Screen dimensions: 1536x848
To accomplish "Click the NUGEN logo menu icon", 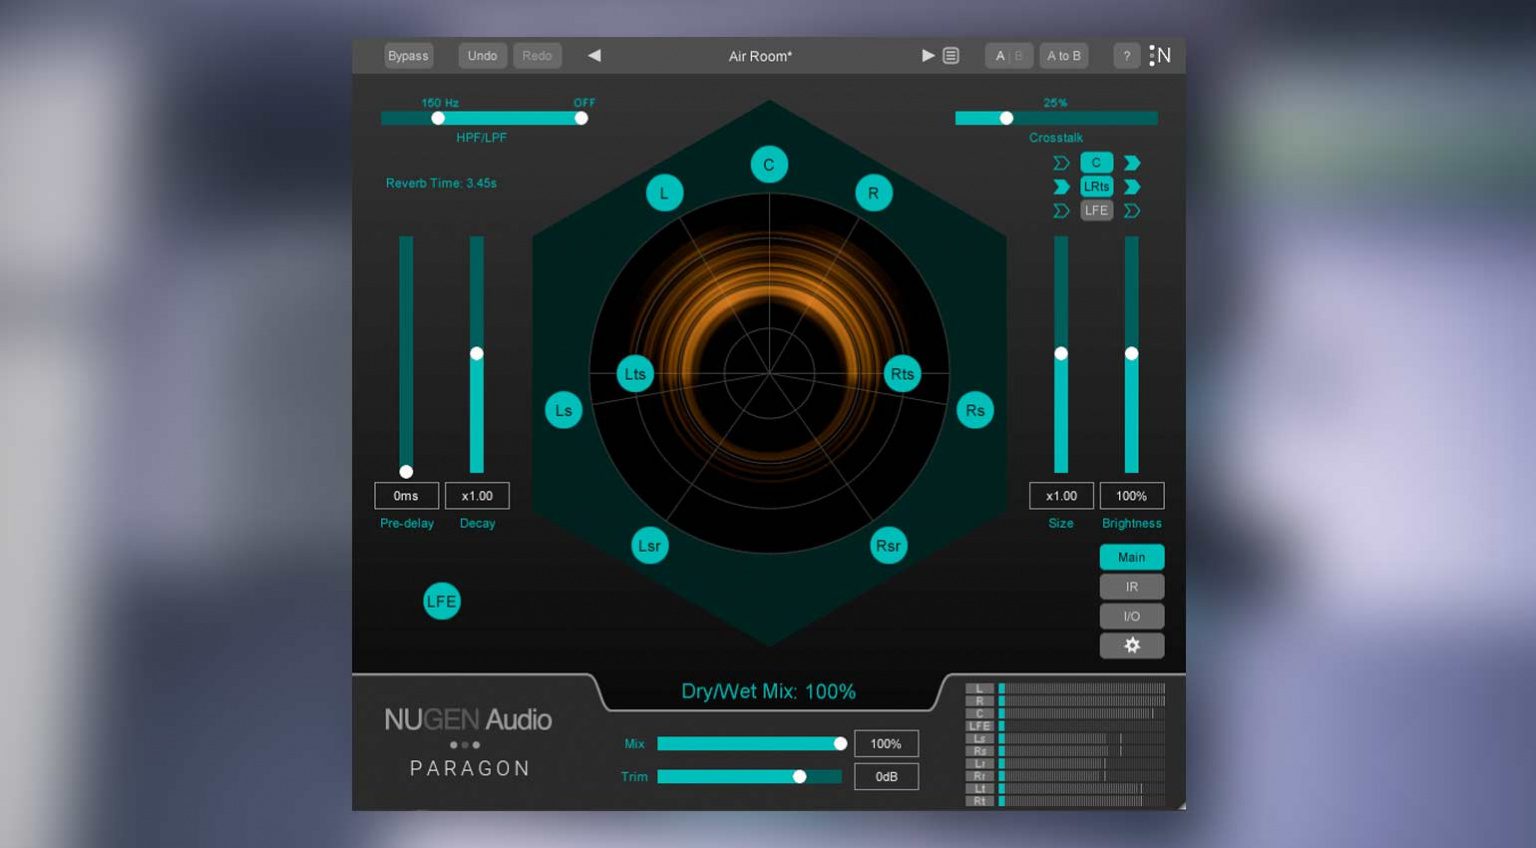I will click(x=1160, y=56).
